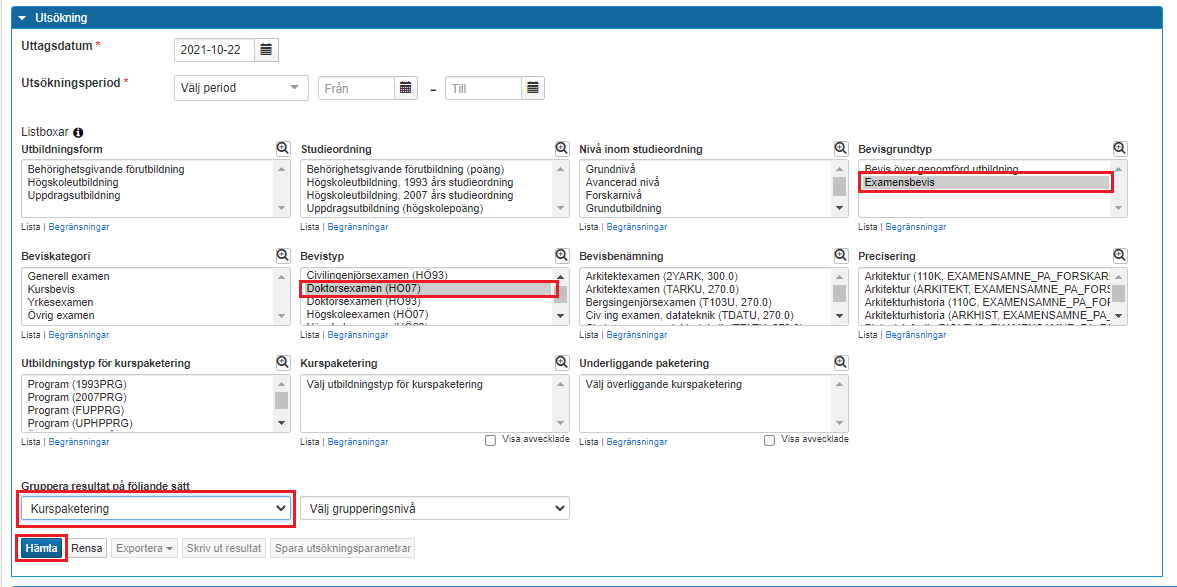Click the Rensa button
Screen dimensions: 1177x587
tap(87, 548)
